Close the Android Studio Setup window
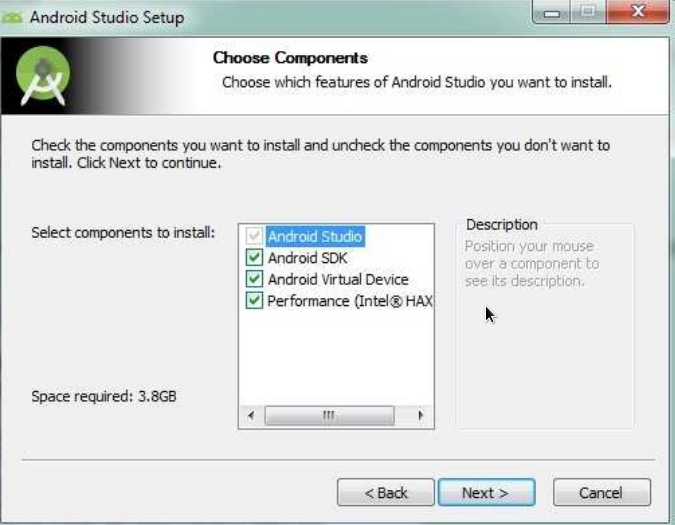Image resolution: width=675 pixels, height=525 pixels. pyautogui.click(x=638, y=12)
